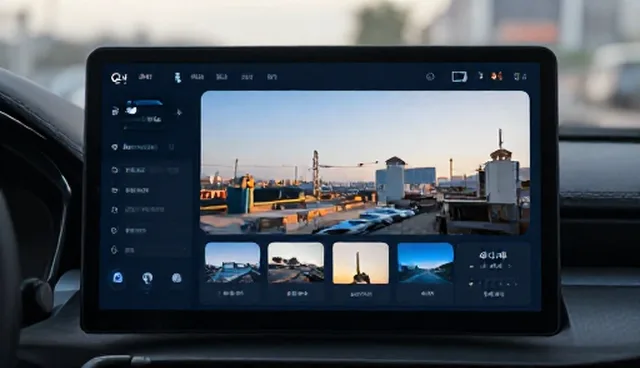
Task: Tap the rectangular screen icon in the top bar
Action: click(459, 76)
